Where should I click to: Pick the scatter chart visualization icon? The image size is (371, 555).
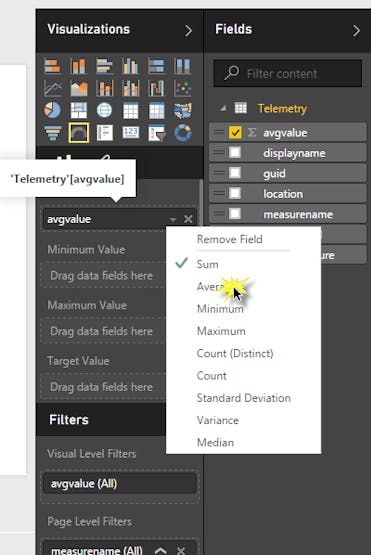click(183, 88)
